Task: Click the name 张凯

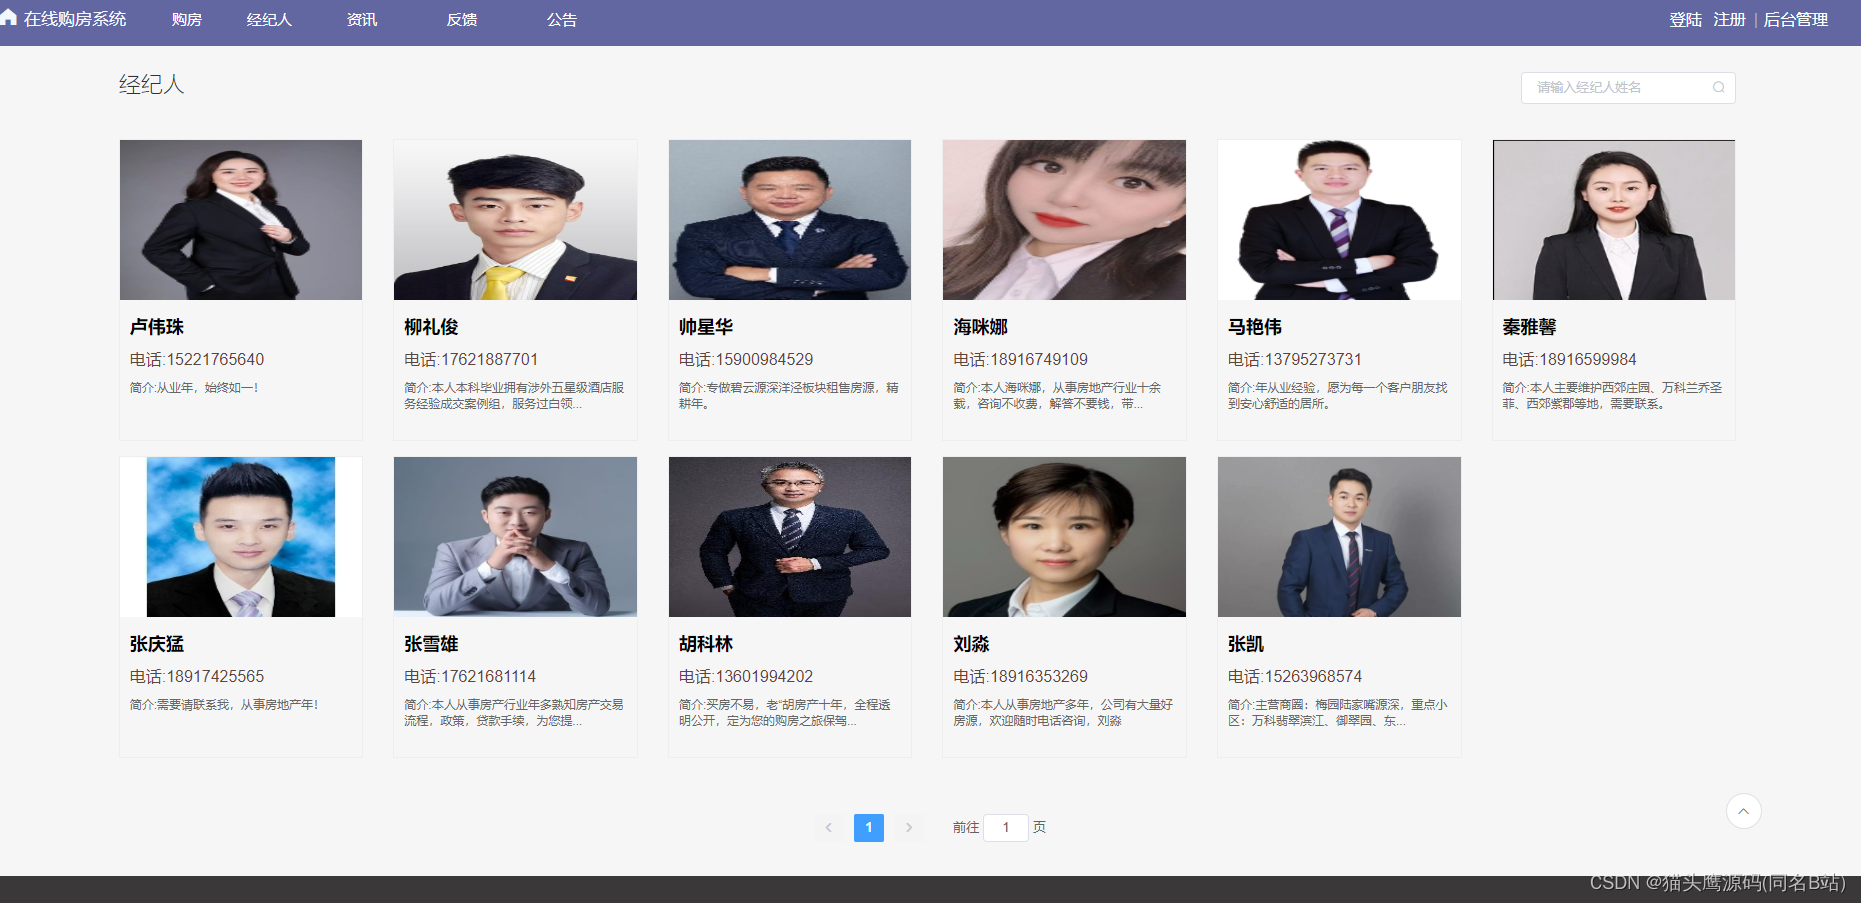Action: [x=1246, y=644]
